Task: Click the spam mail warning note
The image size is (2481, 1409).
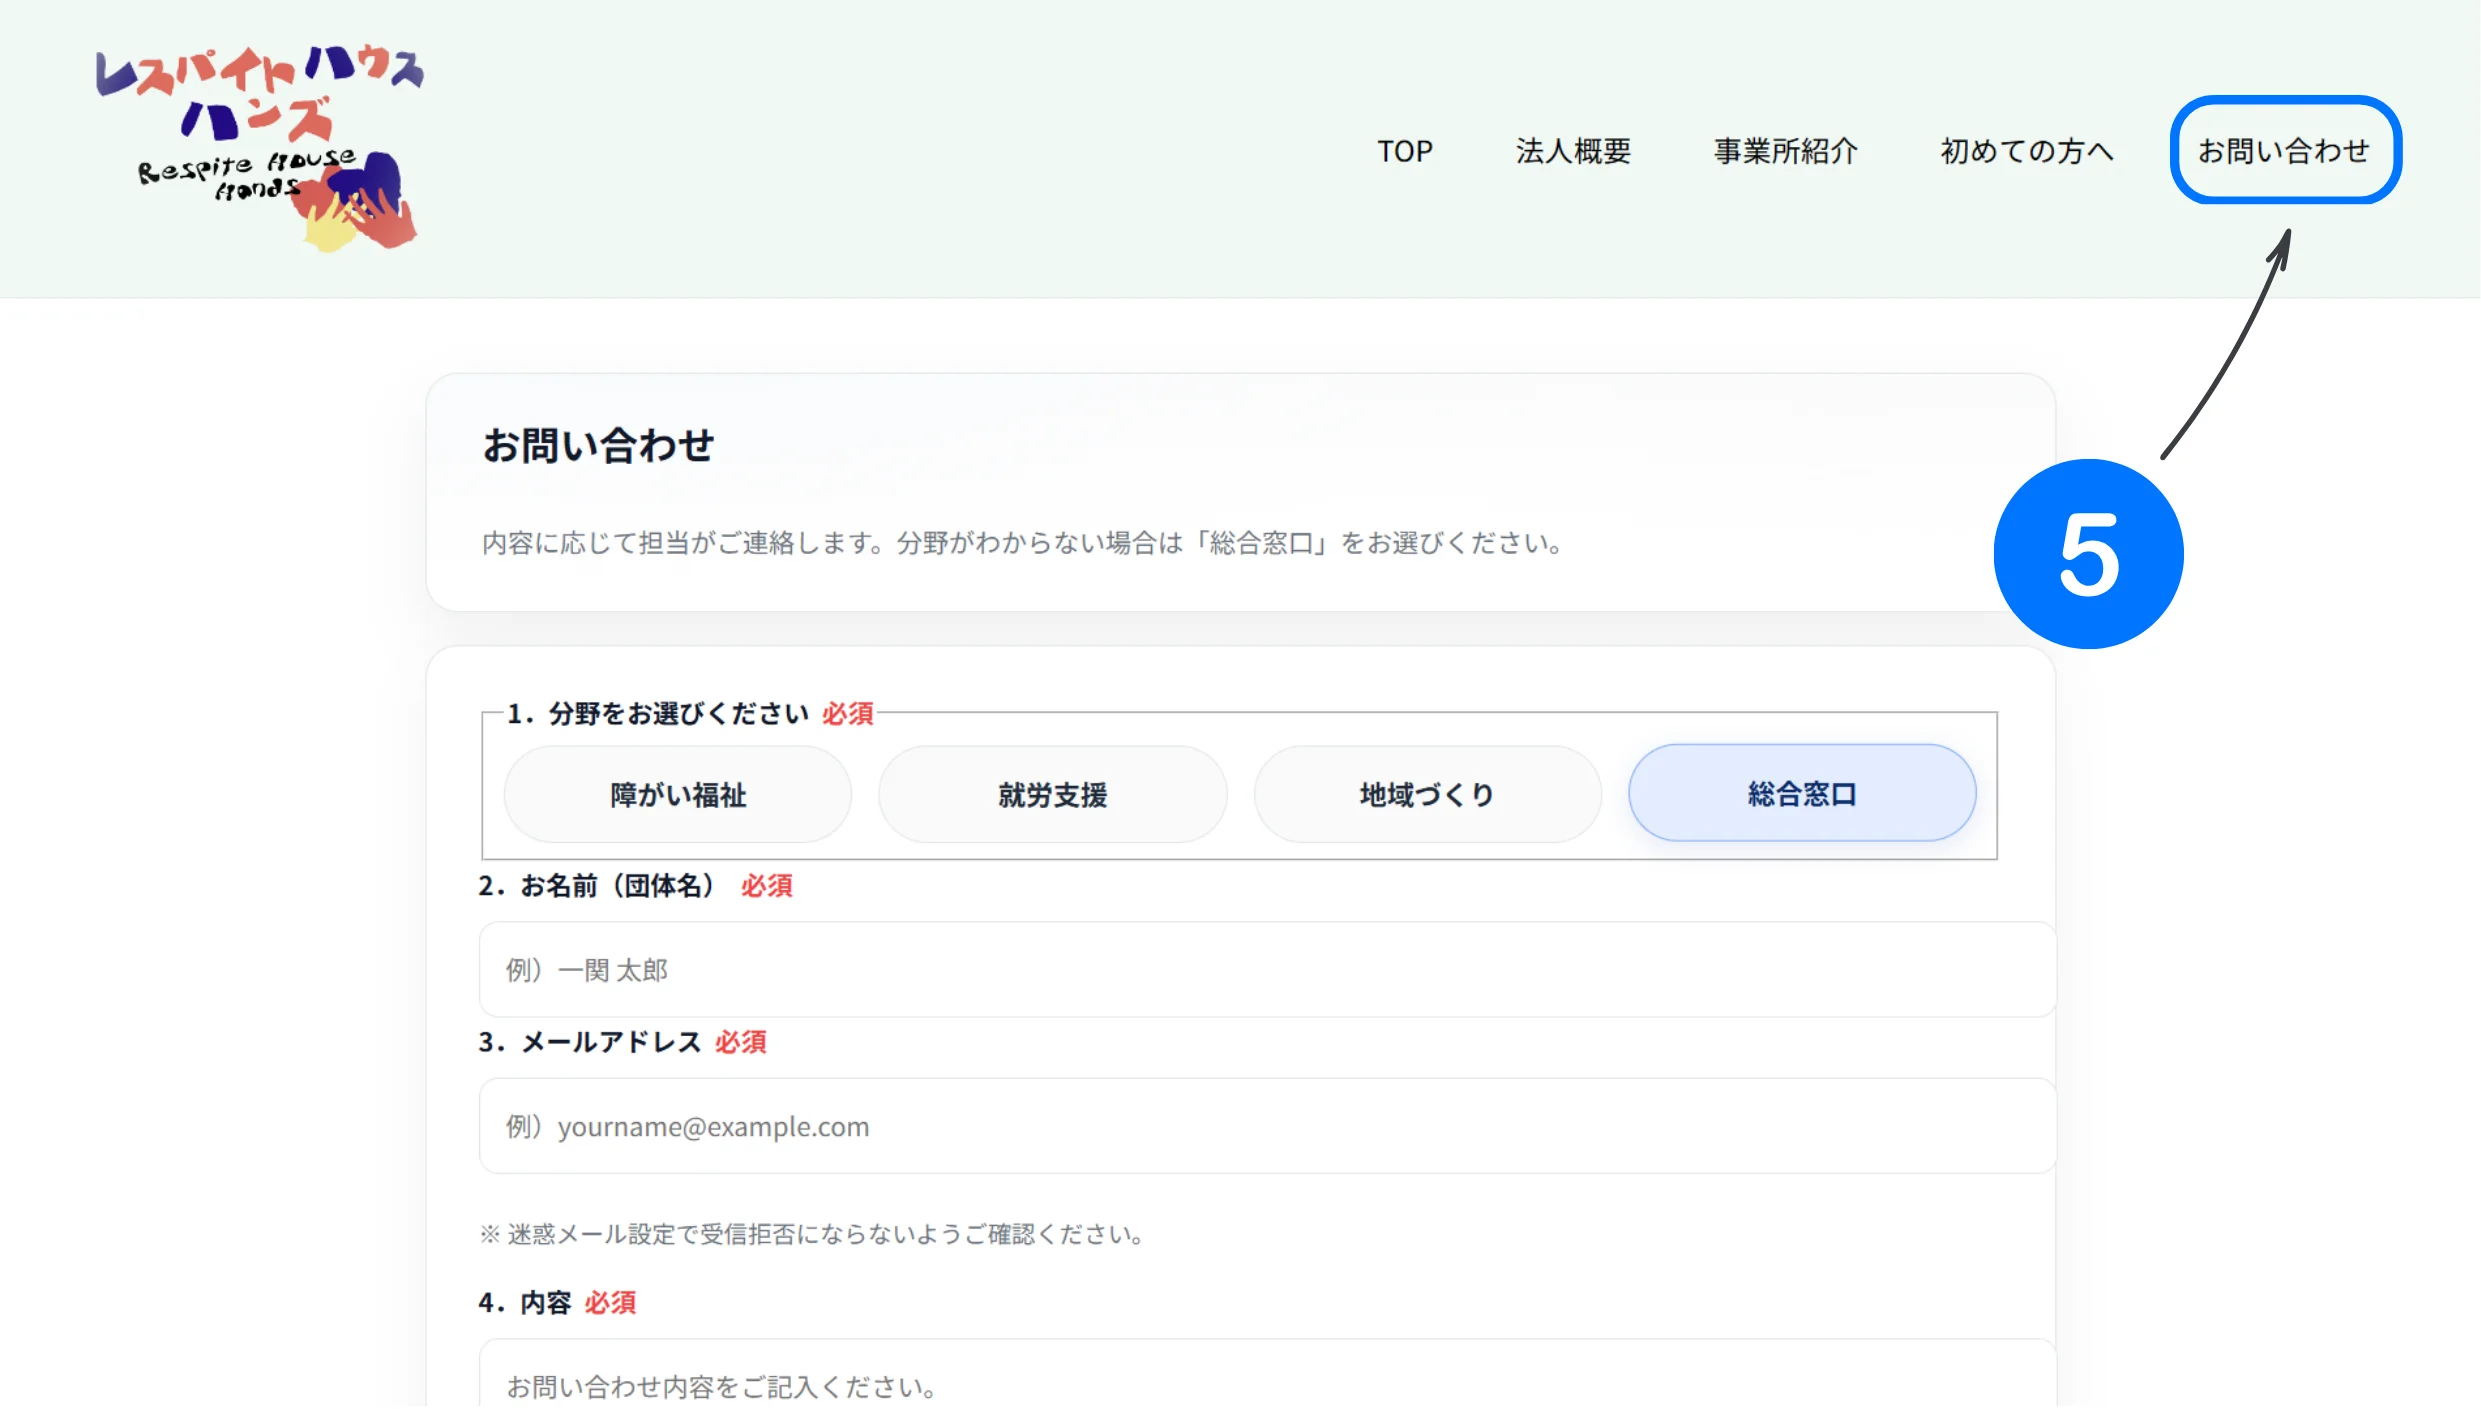Action: [813, 1234]
